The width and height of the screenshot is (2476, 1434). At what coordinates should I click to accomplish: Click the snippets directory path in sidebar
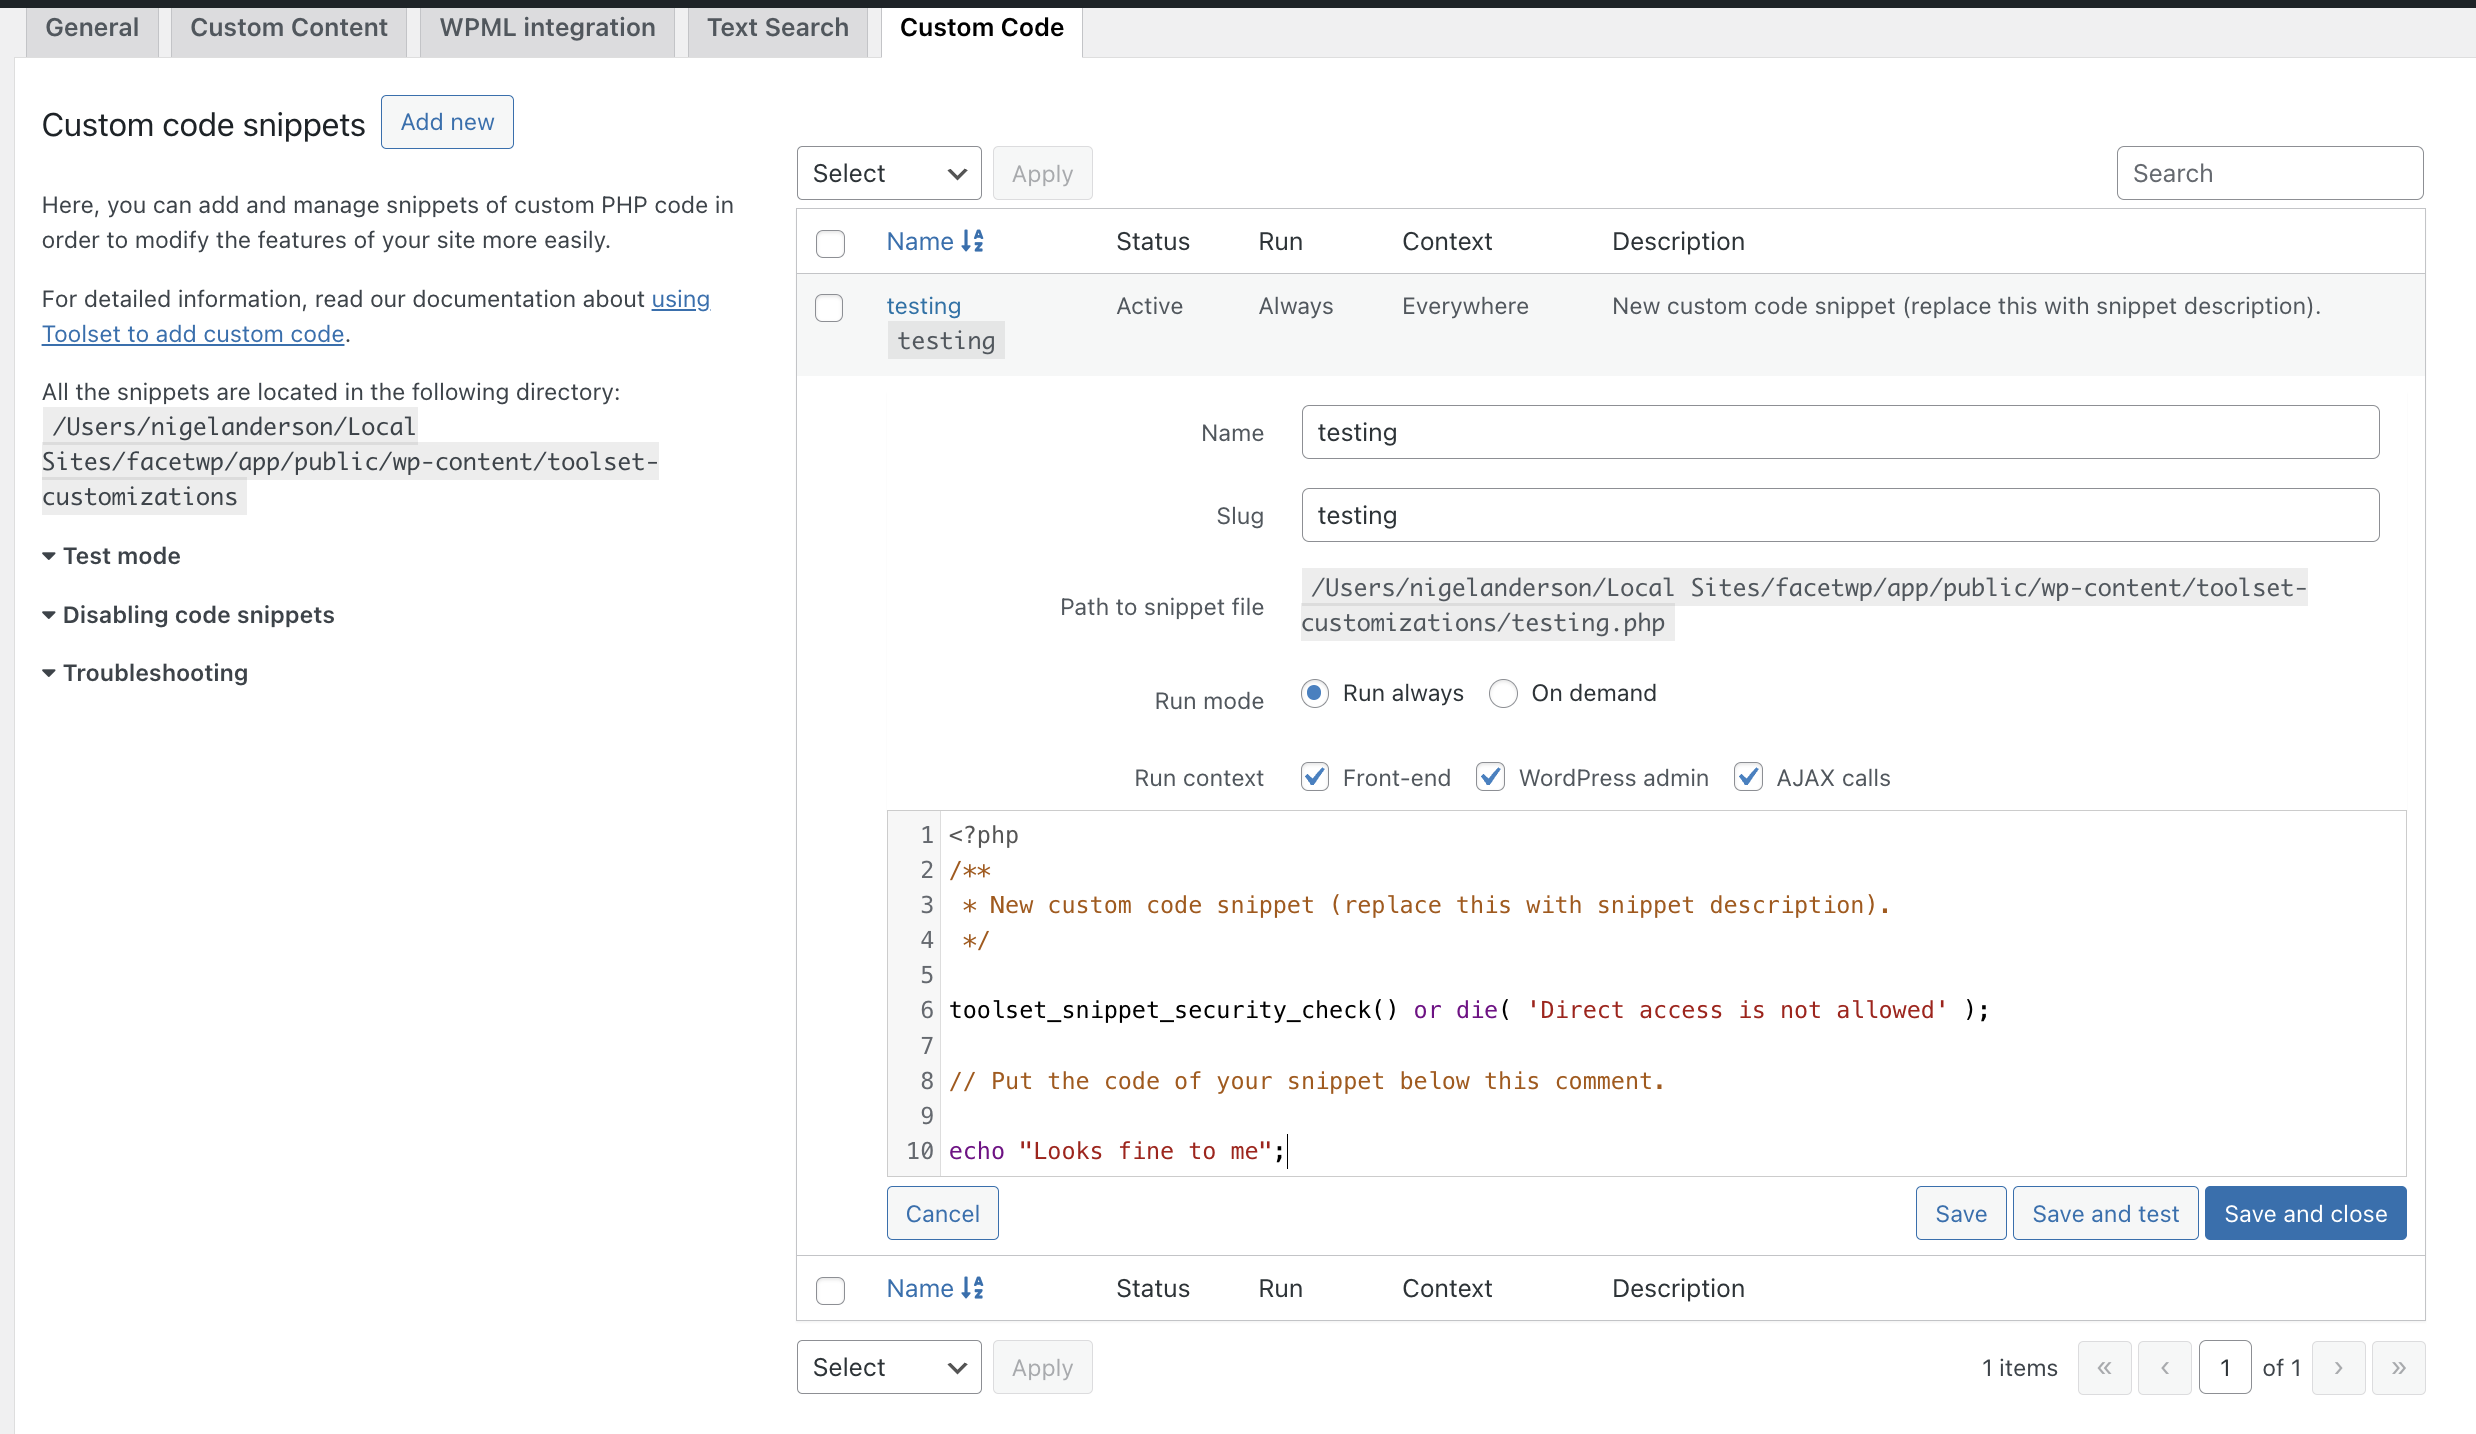point(350,461)
